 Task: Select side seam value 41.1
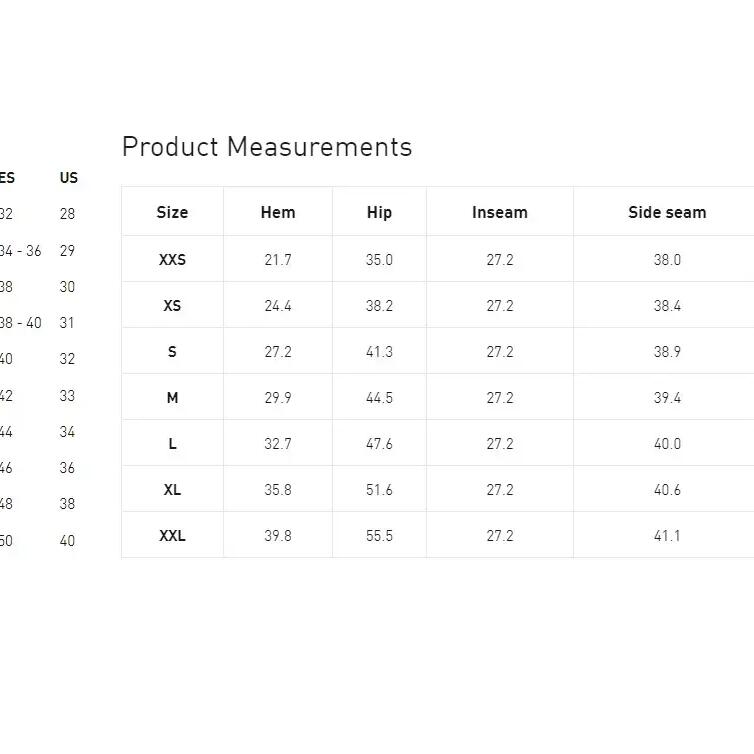[x=667, y=536]
